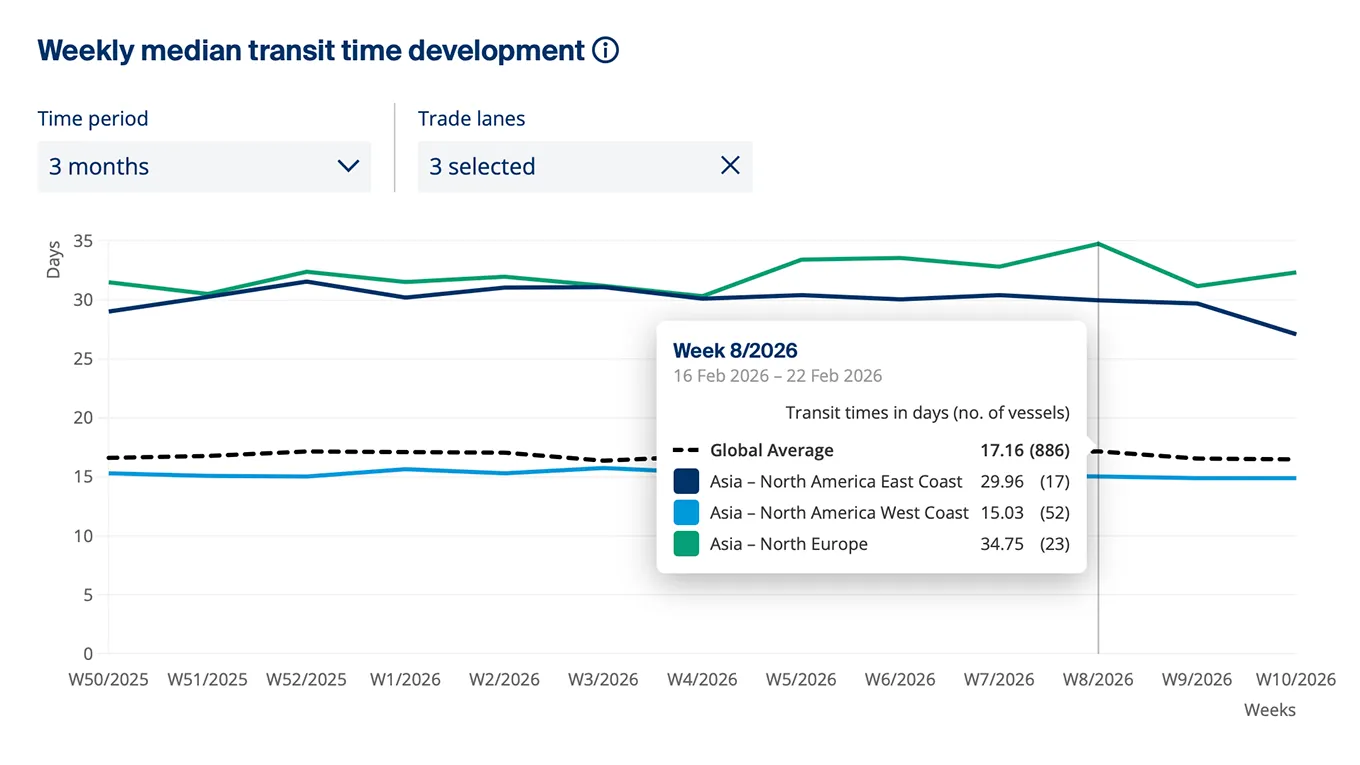
Task: Click the X to clear selected trade lanes
Action: click(730, 166)
